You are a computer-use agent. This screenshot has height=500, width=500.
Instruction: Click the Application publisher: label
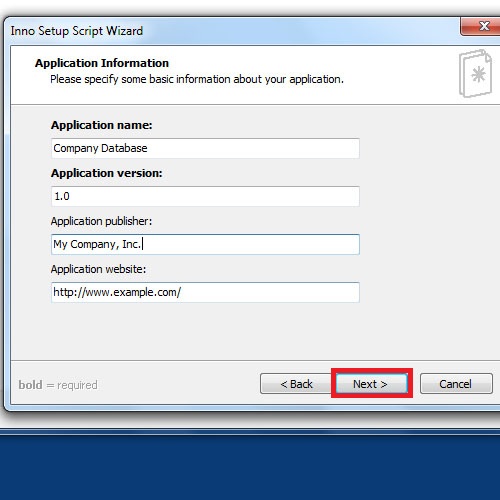(x=101, y=221)
